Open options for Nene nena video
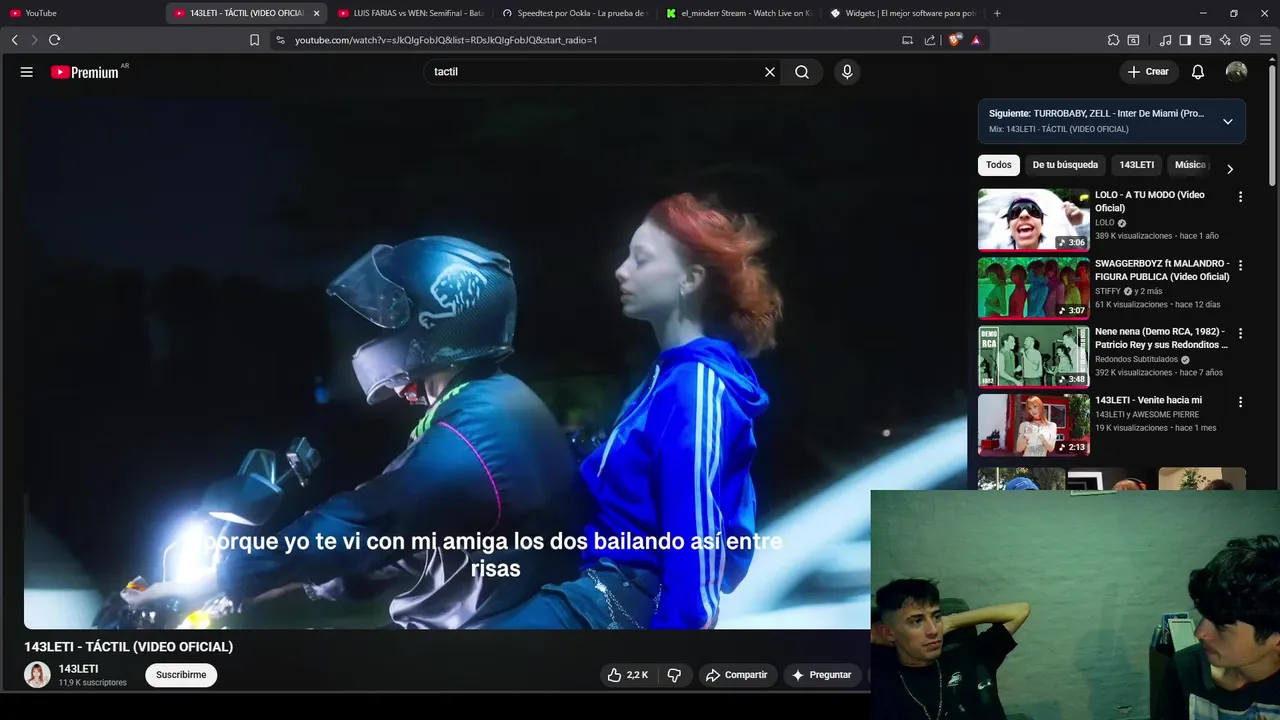Image resolution: width=1280 pixels, height=720 pixels. (x=1240, y=333)
